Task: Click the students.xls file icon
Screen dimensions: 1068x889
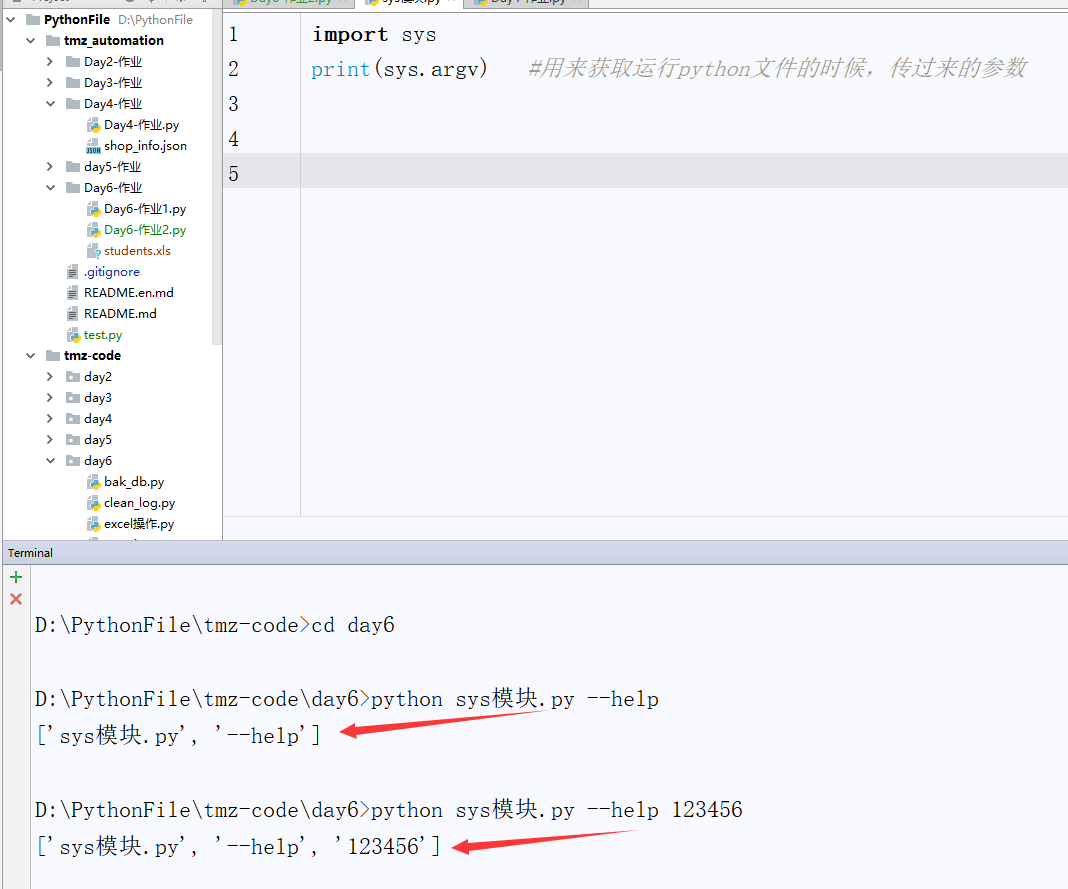Action: click(93, 251)
